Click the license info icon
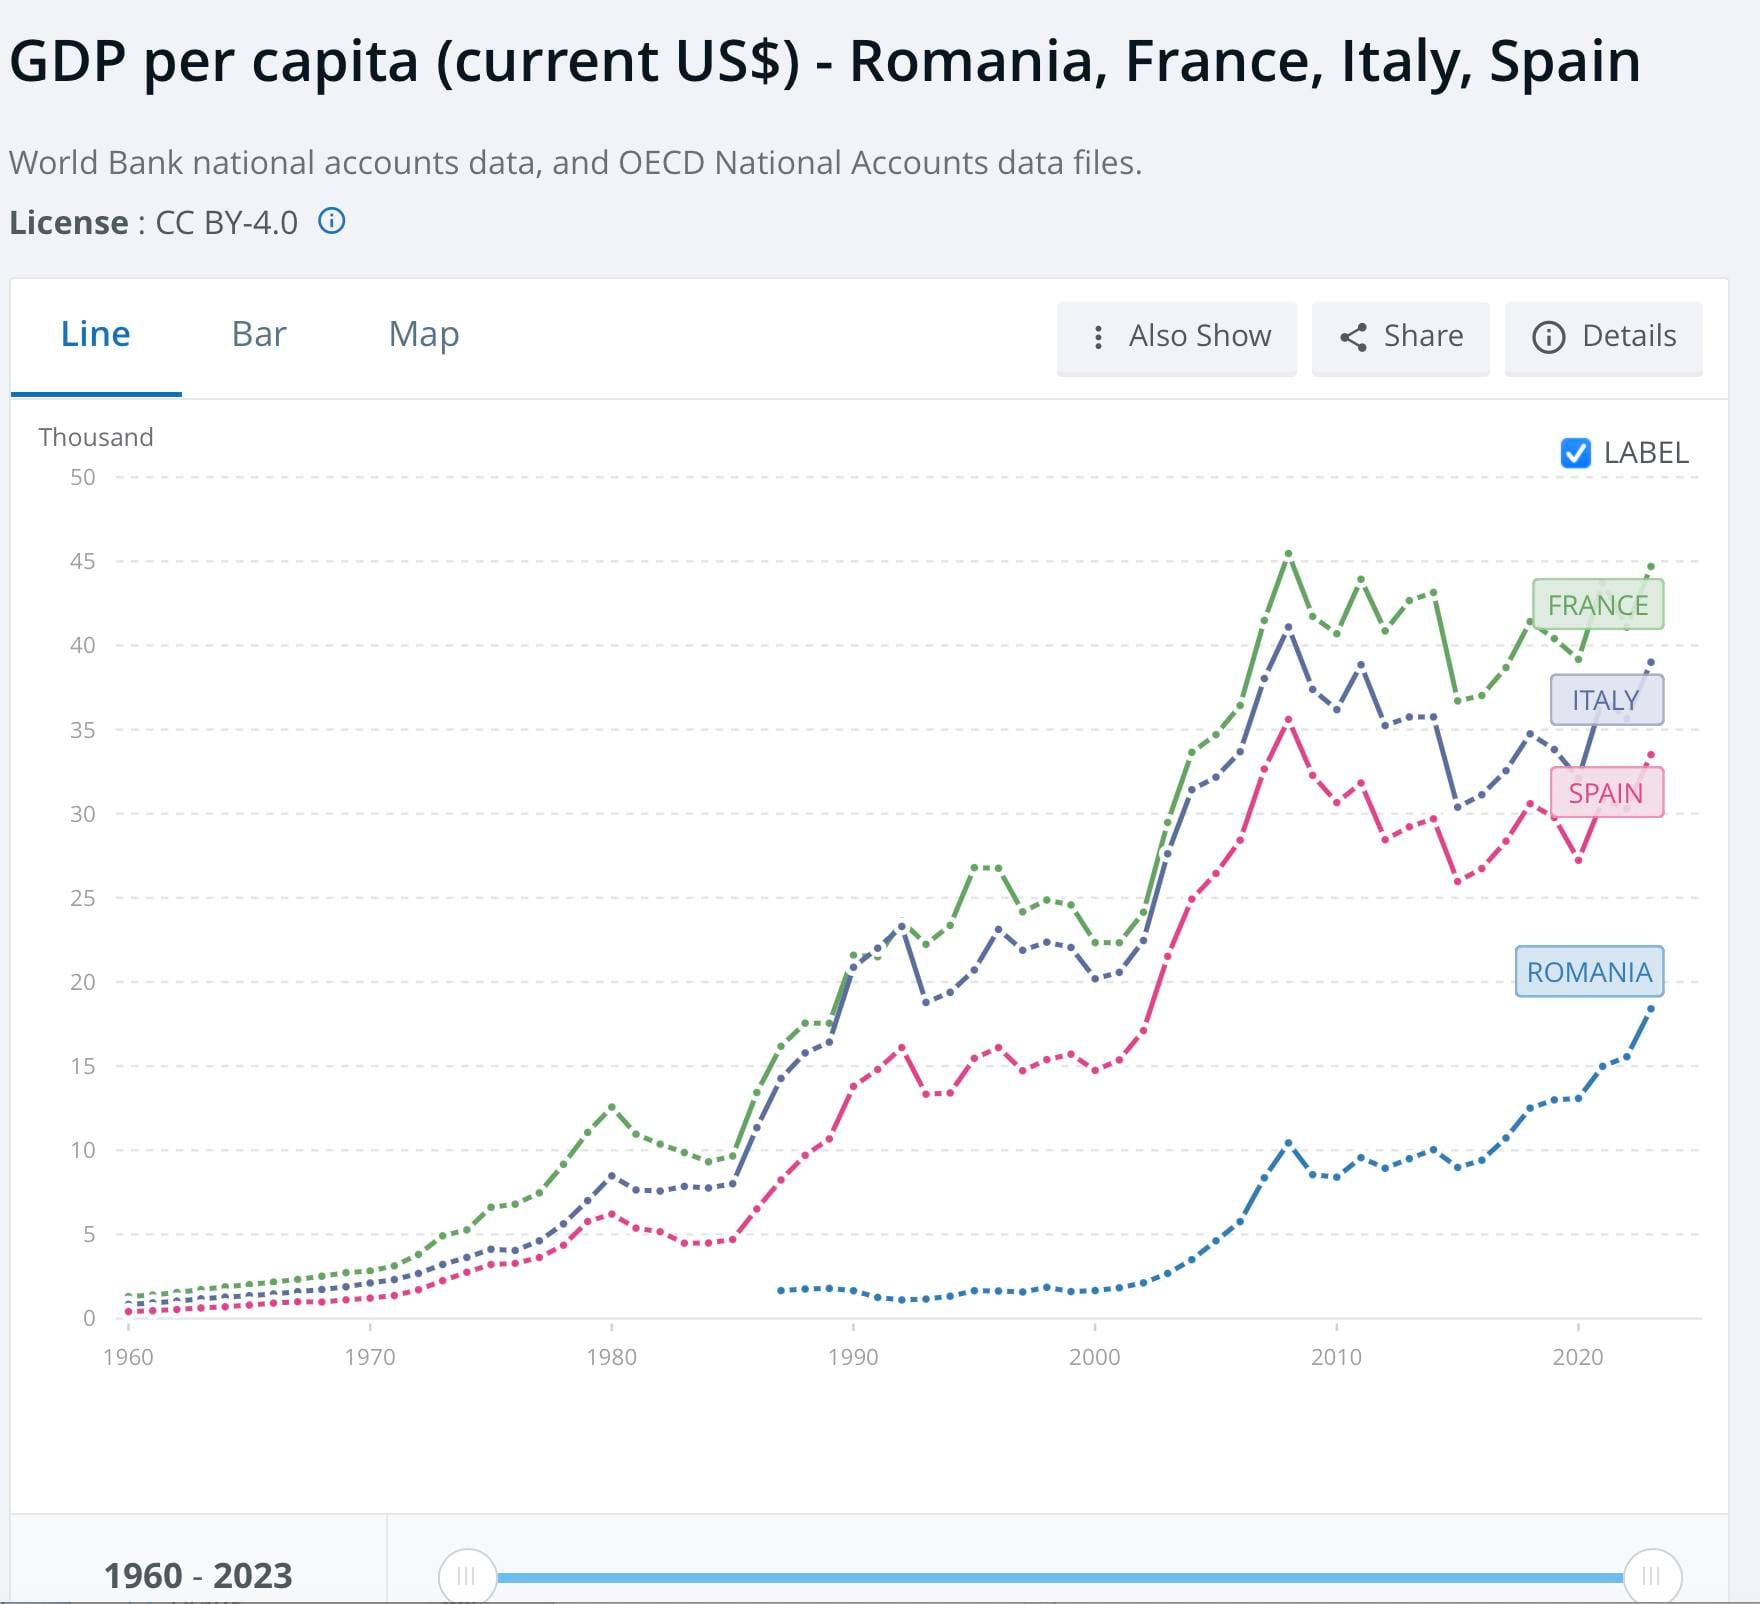 pos(332,221)
